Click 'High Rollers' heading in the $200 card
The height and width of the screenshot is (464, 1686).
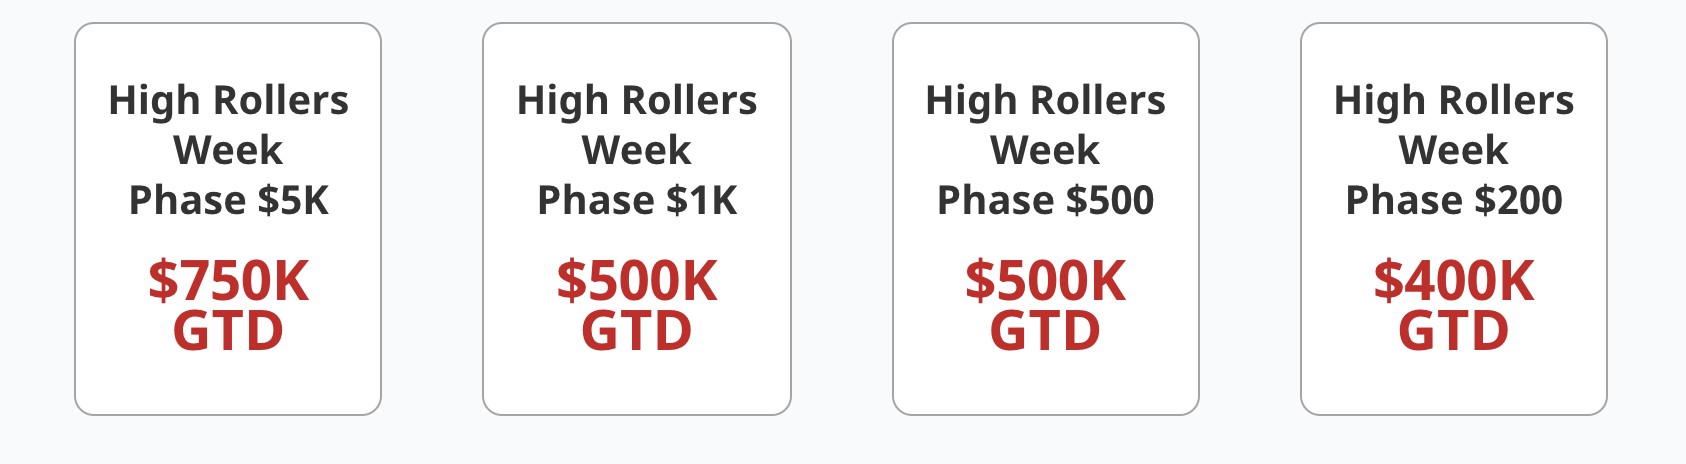pos(1453,101)
